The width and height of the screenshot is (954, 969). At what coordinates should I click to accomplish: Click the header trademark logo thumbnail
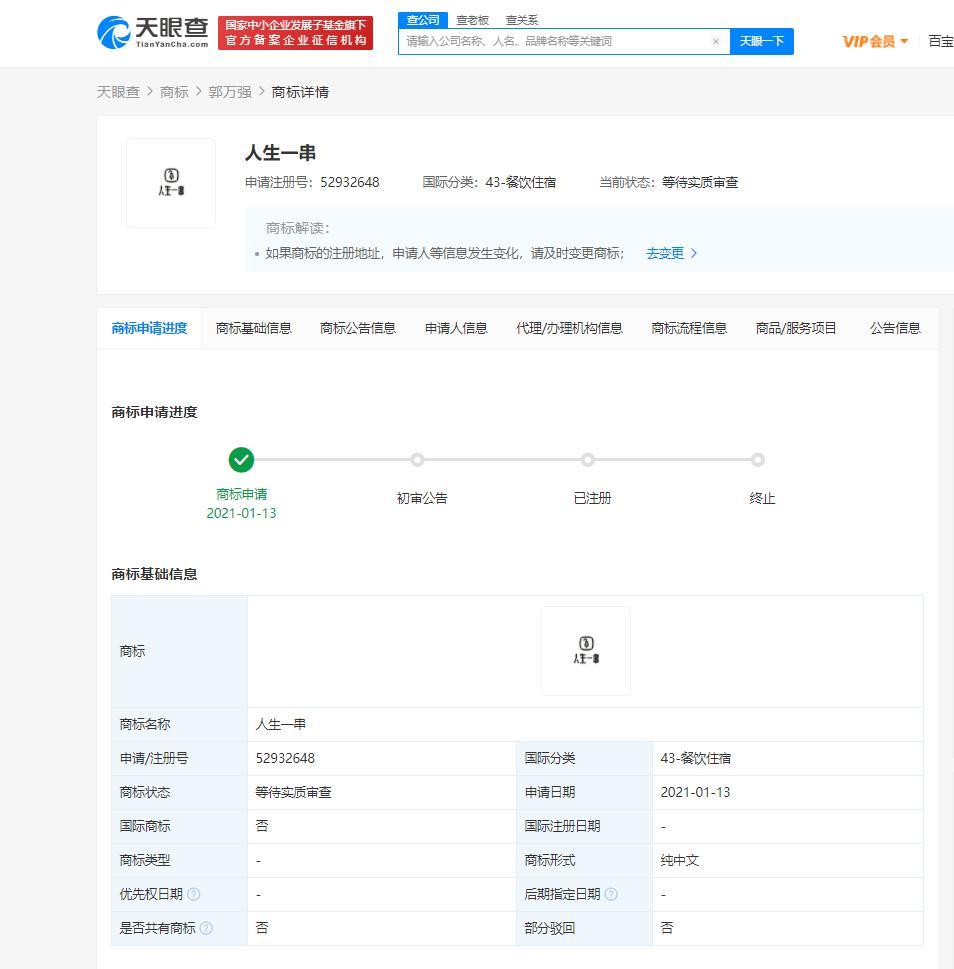pyautogui.click(x=171, y=182)
